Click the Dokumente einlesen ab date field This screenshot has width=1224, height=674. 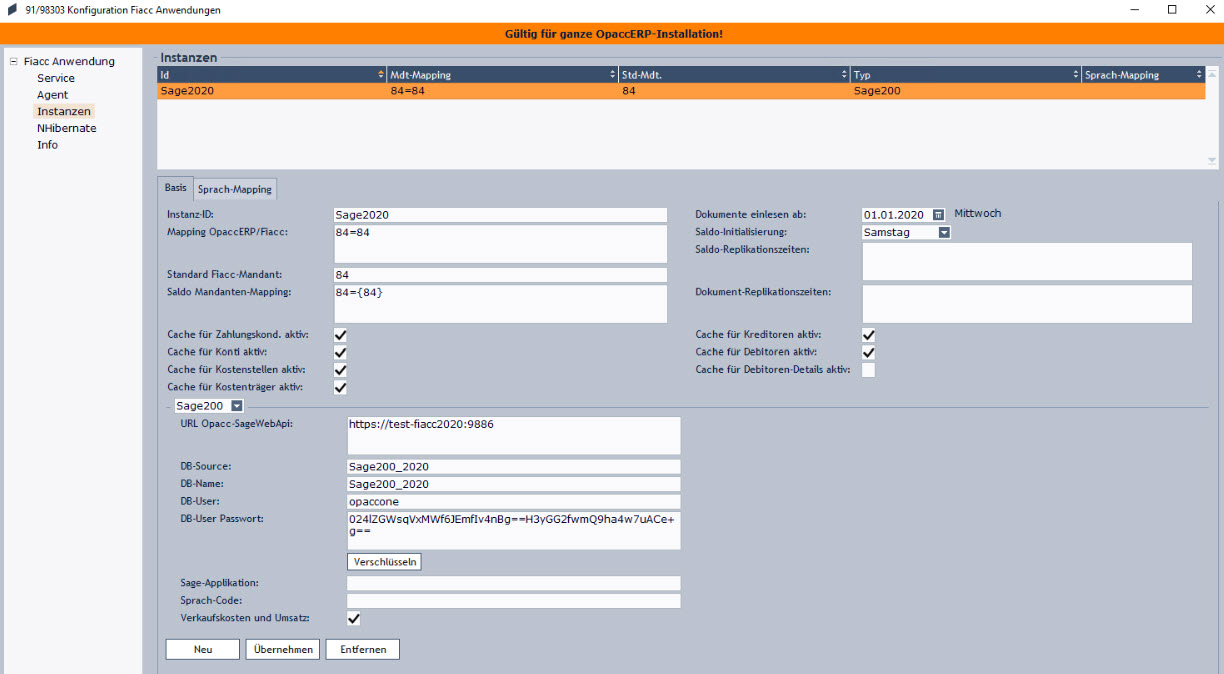tap(896, 214)
